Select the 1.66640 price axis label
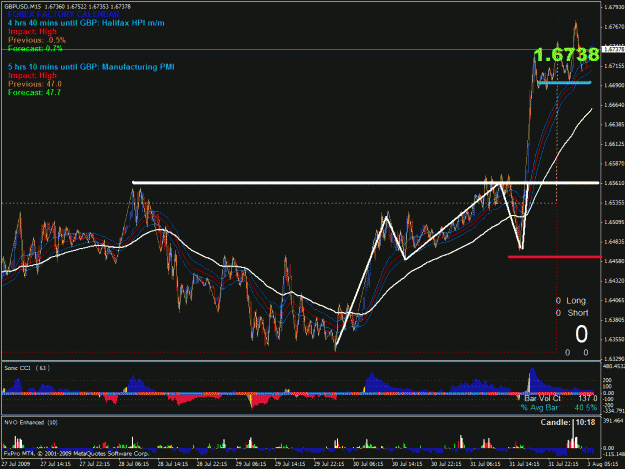Image resolution: width=625 pixels, height=469 pixels. pyautogui.click(x=614, y=105)
